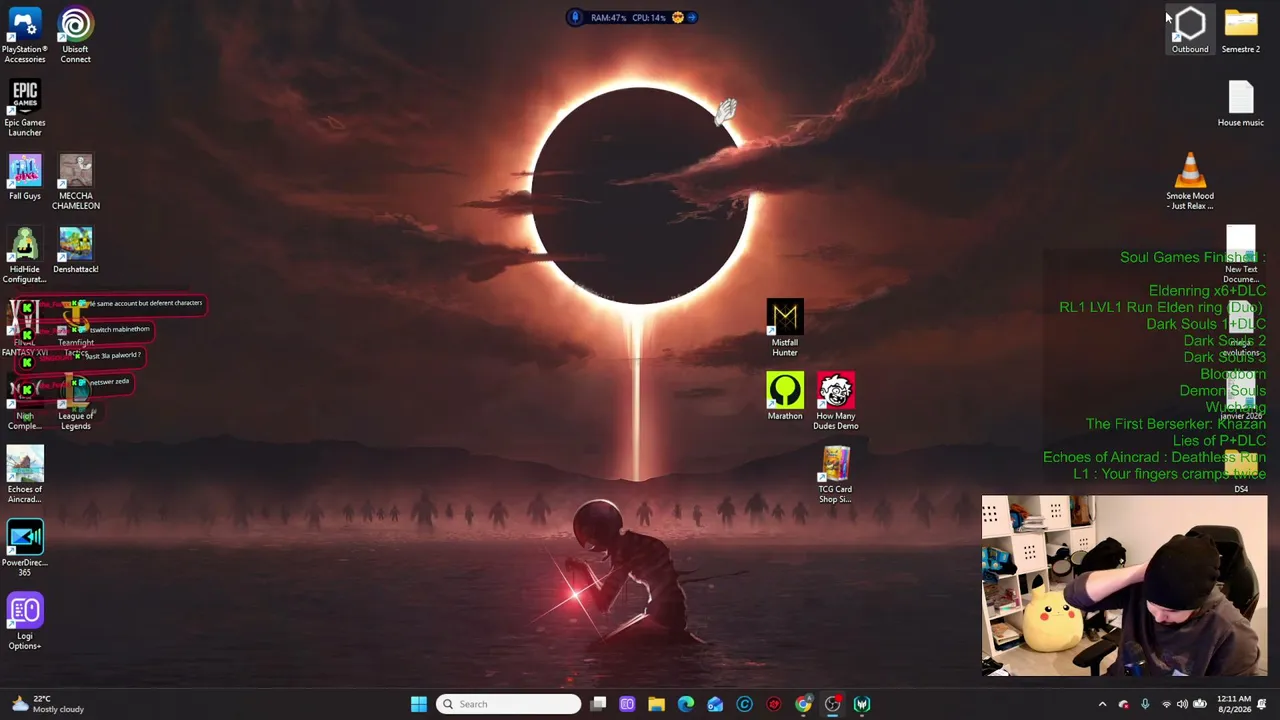Select the Fall Guys desktop icon

point(25,177)
